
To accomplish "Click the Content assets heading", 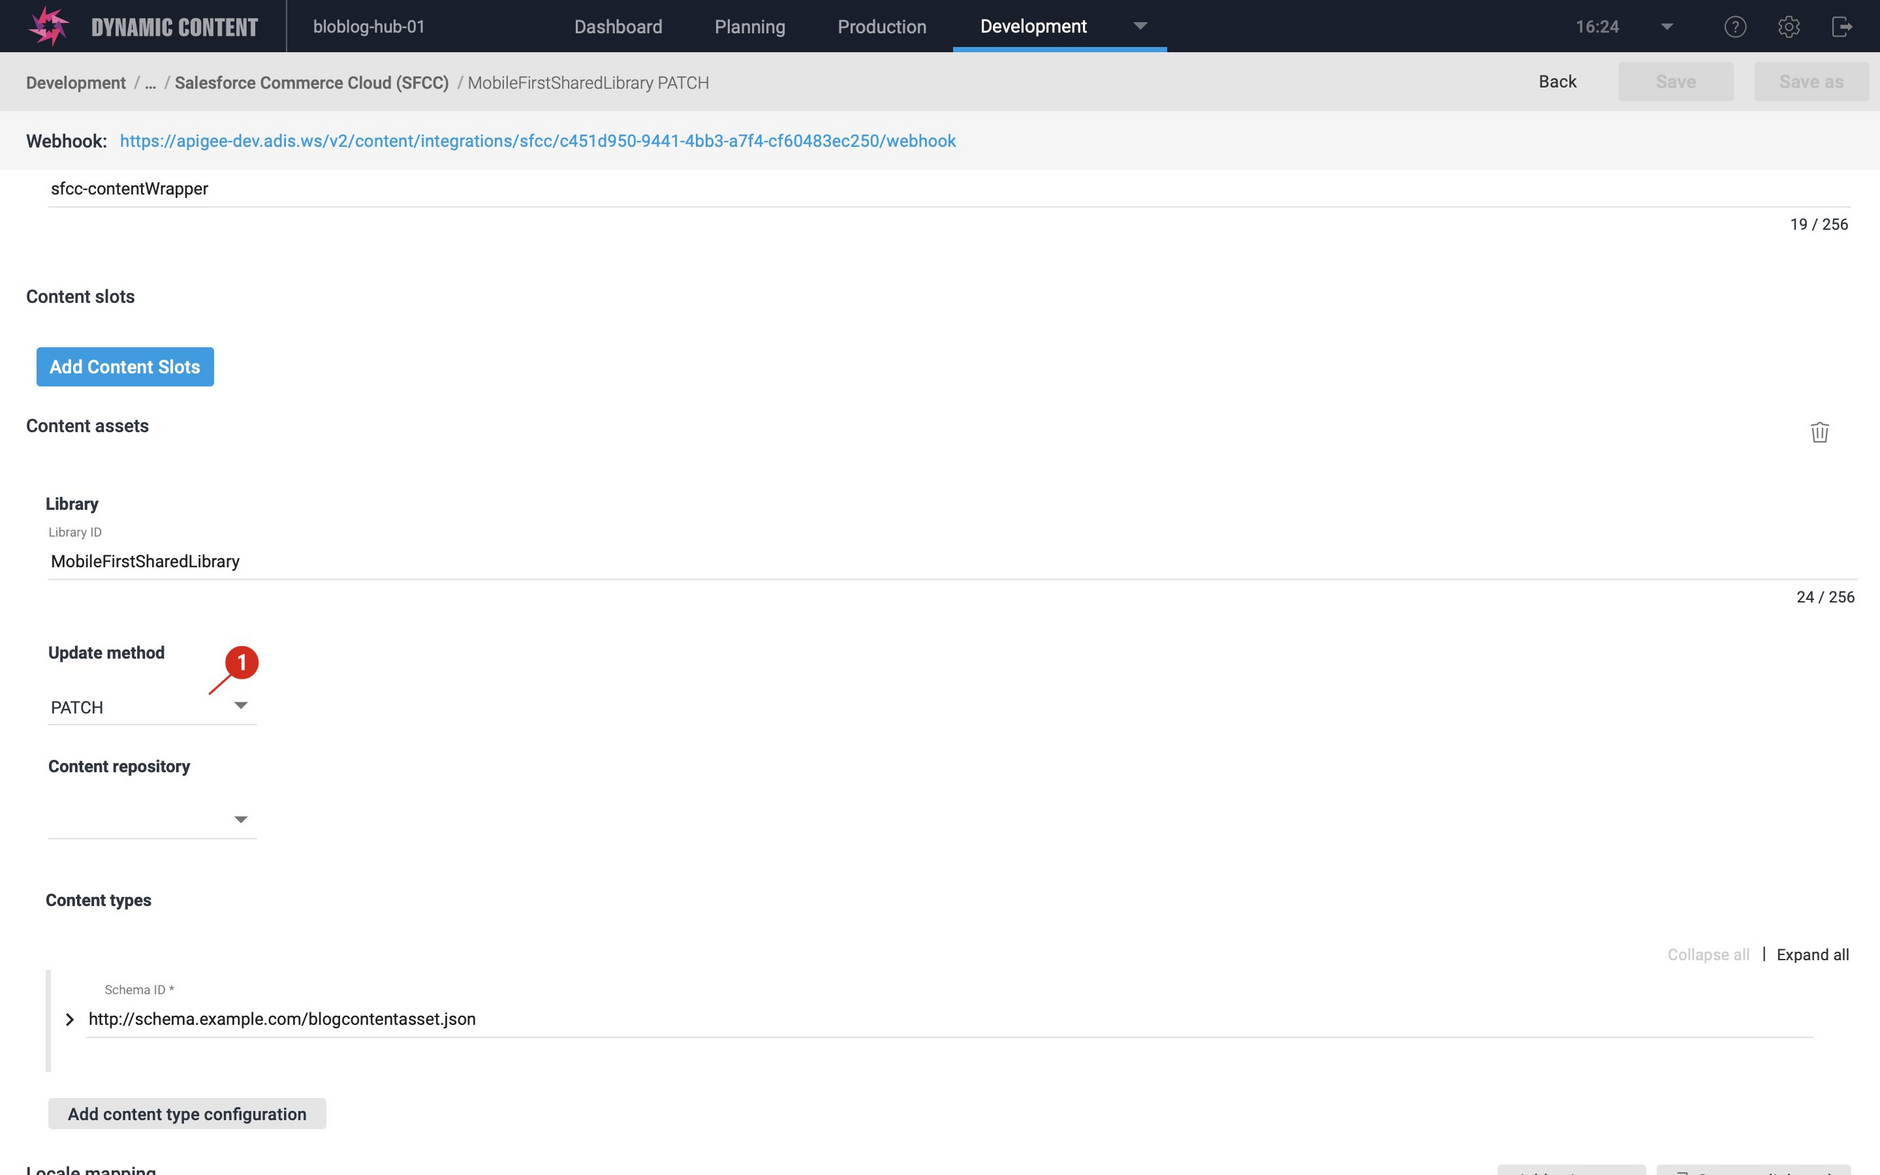I will pos(87,426).
